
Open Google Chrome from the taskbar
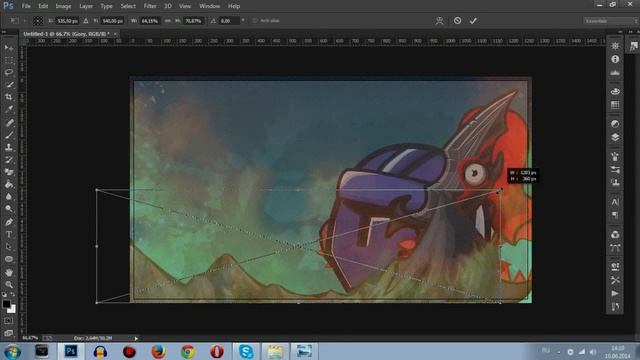click(x=188, y=351)
